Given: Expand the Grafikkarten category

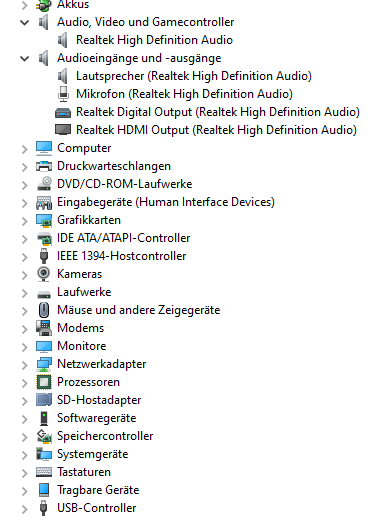Looking at the screenshot, I should [24, 221].
